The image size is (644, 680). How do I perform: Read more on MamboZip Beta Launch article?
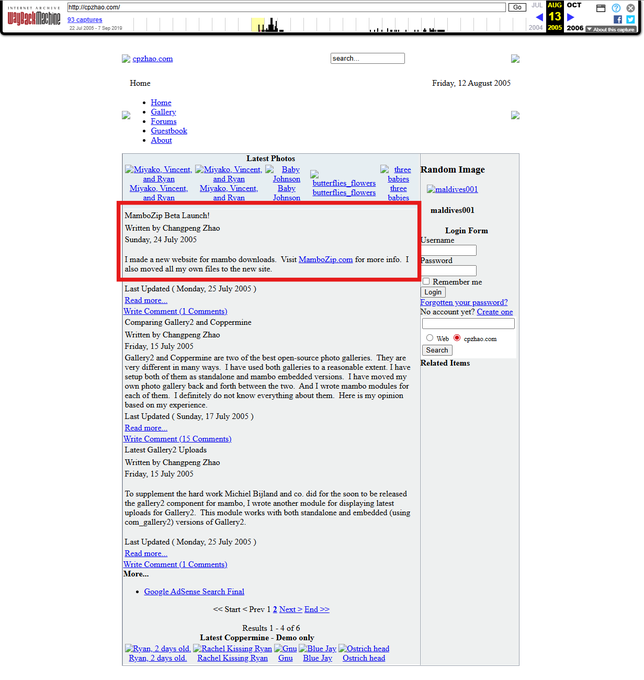point(146,300)
